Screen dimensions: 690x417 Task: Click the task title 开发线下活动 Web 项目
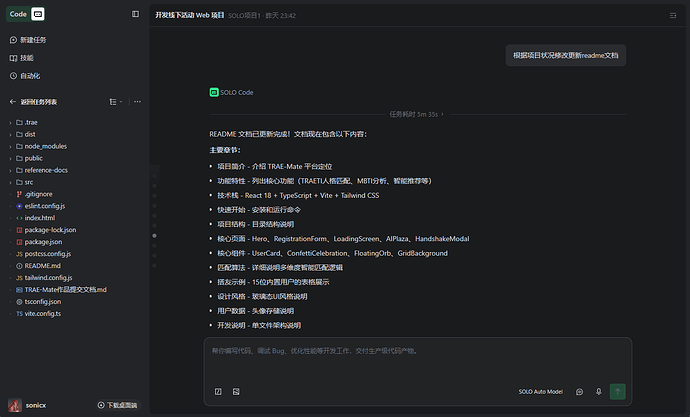point(190,15)
